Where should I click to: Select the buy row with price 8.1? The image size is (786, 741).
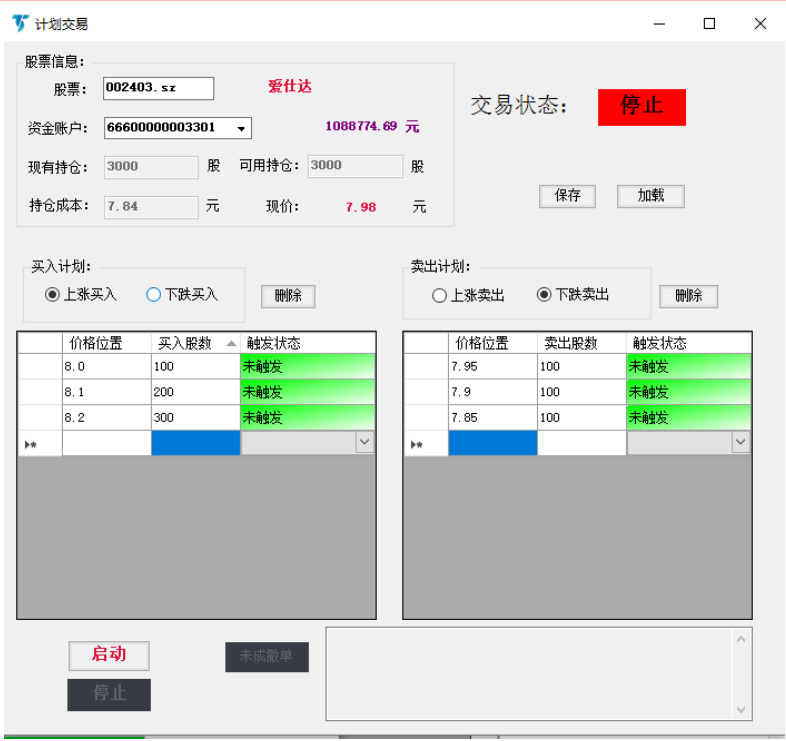pyautogui.click(x=106, y=392)
